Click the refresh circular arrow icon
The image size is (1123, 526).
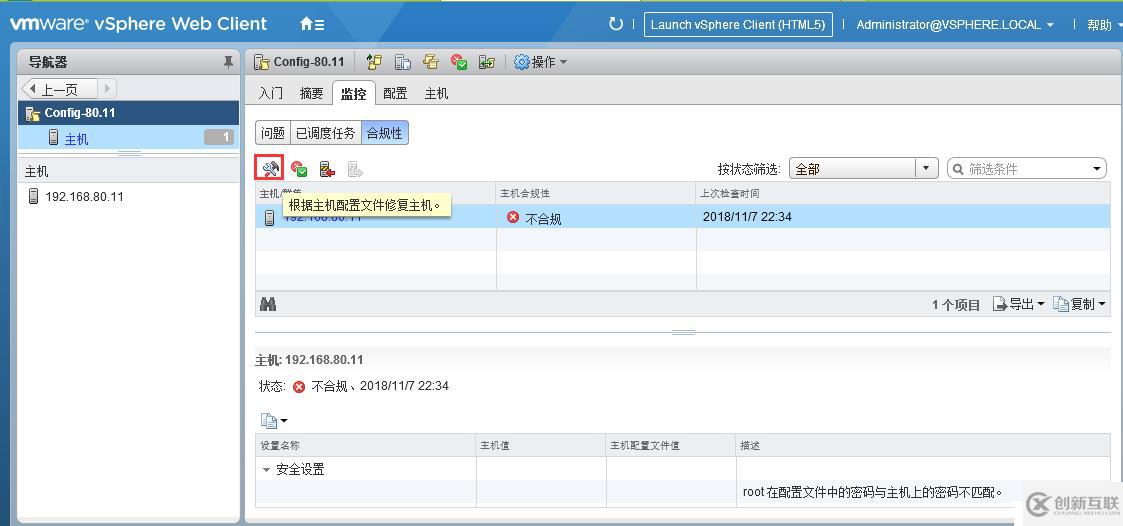click(616, 24)
